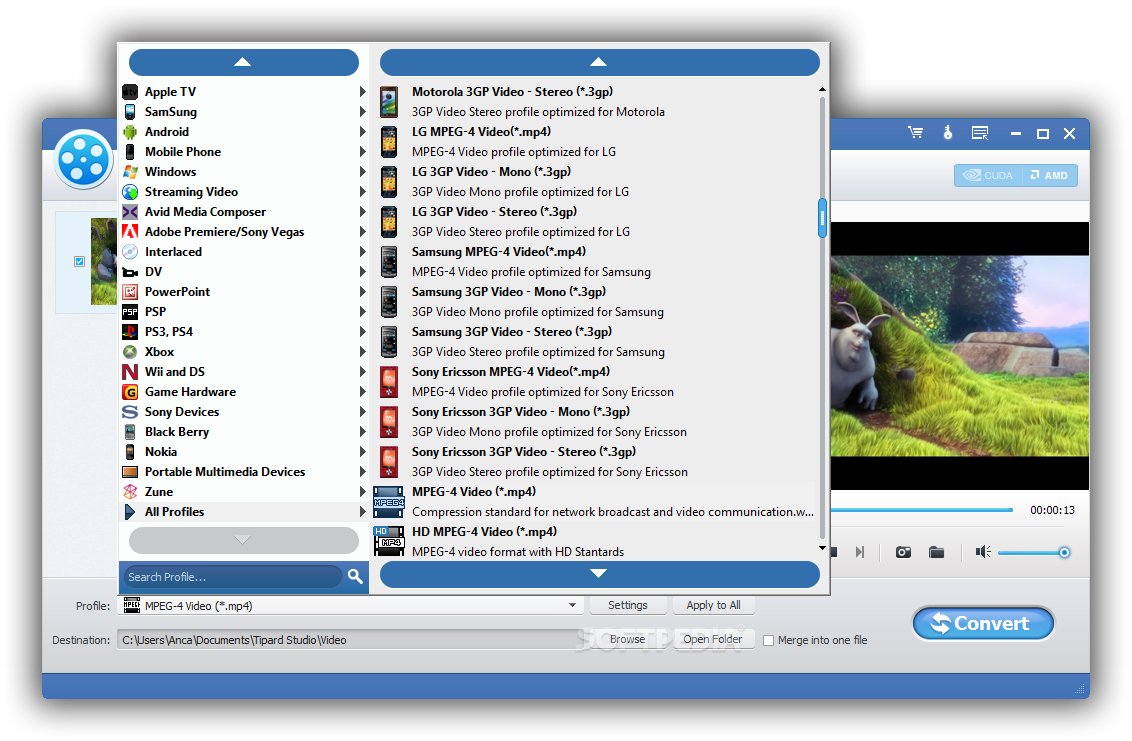Open profile Settings button
Viewport: 1132px width, 741px height.
click(x=627, y=605)
